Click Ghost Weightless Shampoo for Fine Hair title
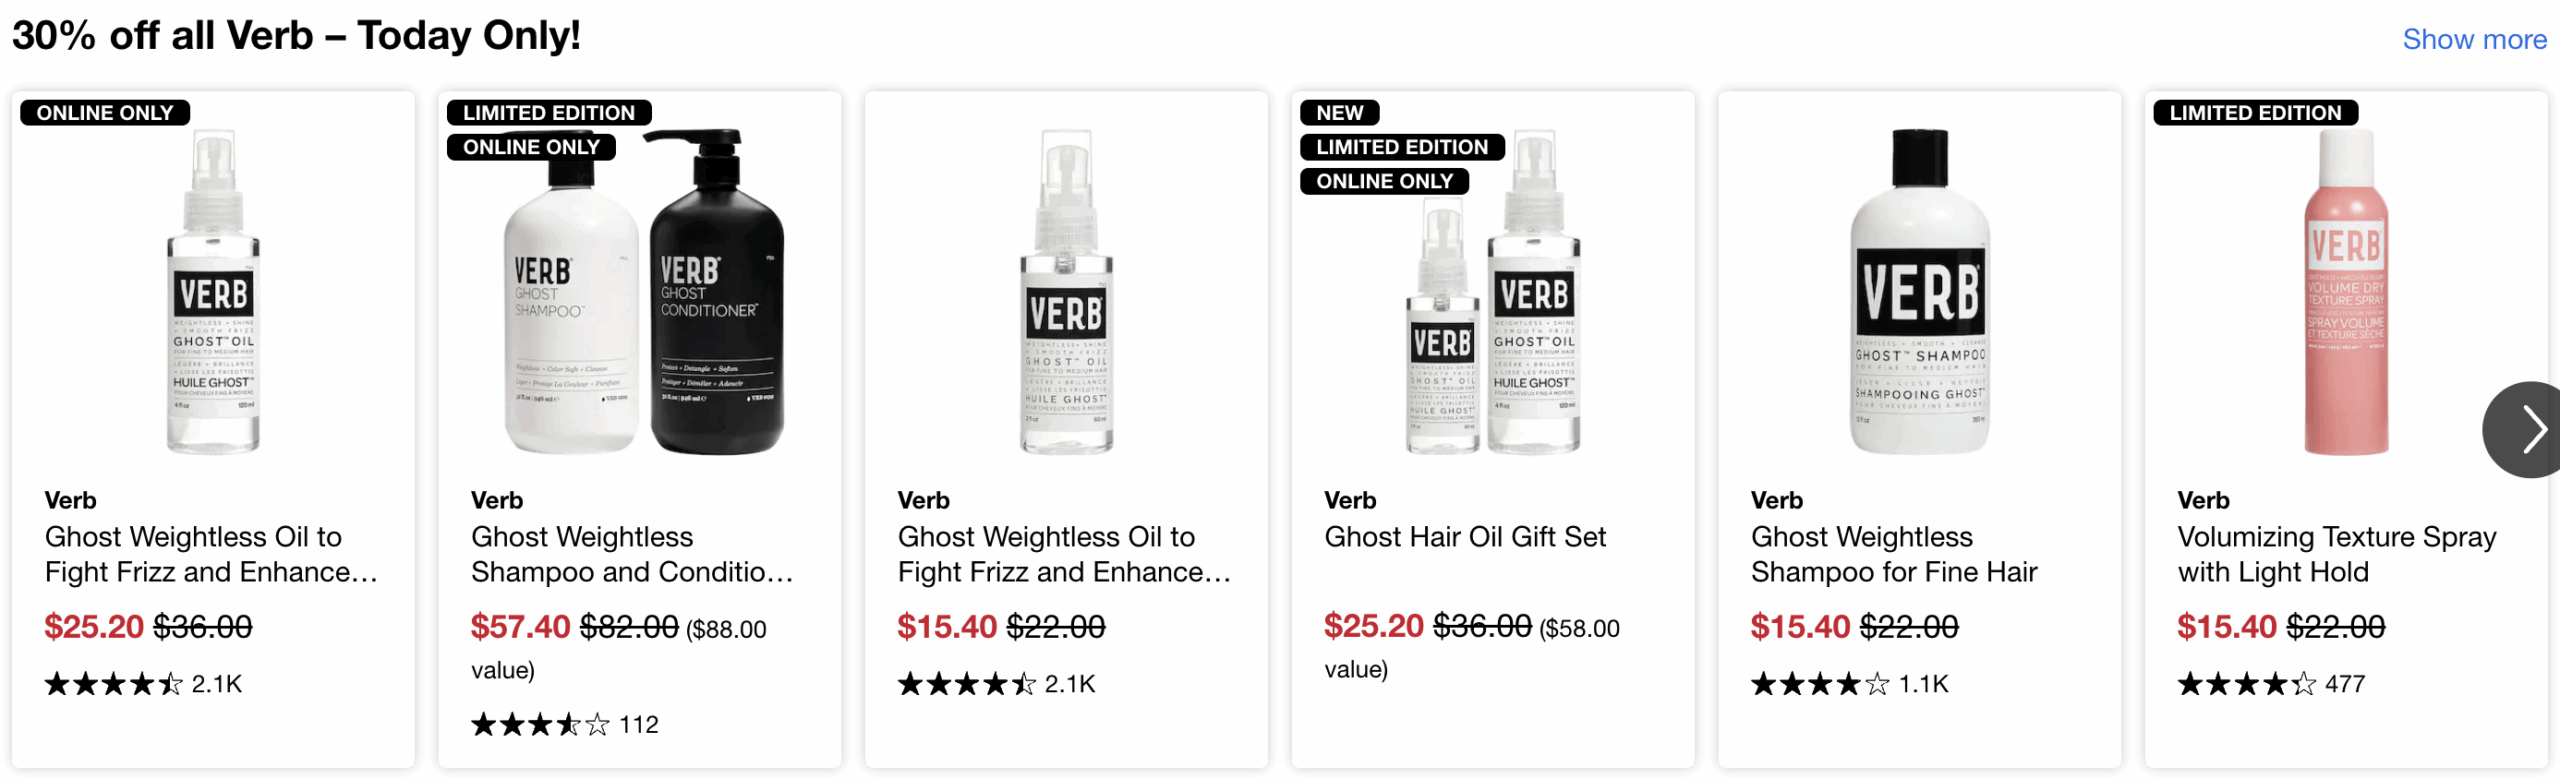2560x779 pixels. [x=1893, y=554]
